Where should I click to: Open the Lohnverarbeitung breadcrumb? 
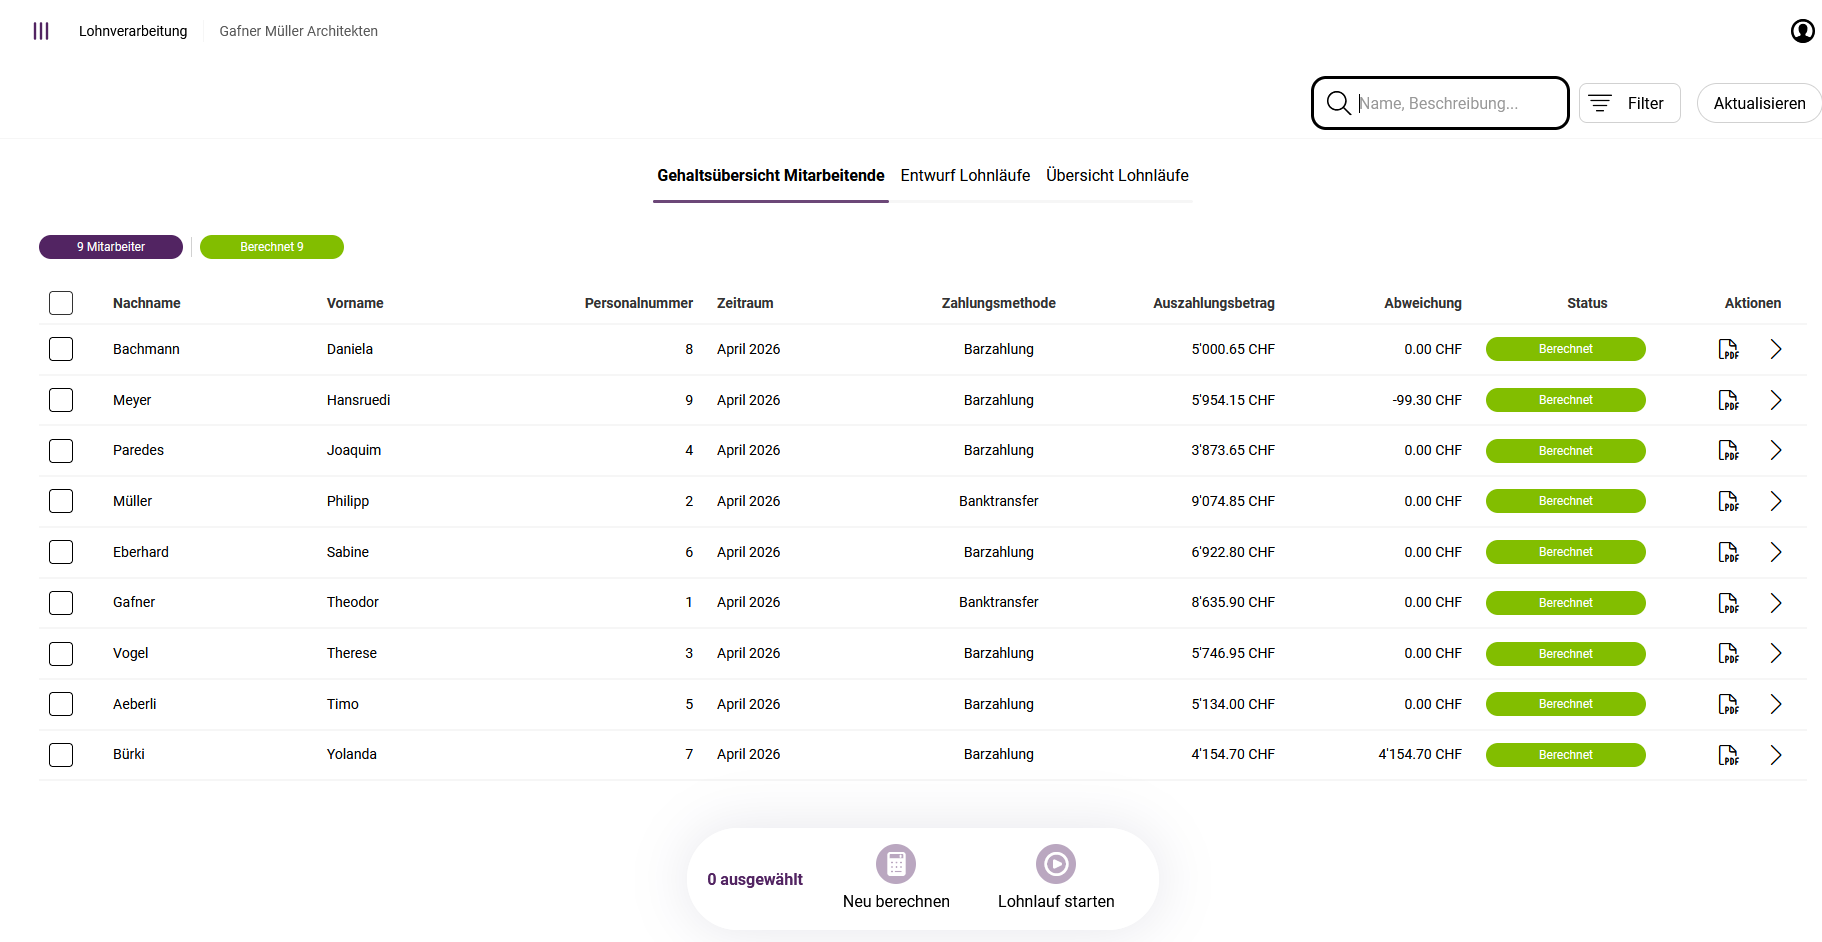[133, 31]
